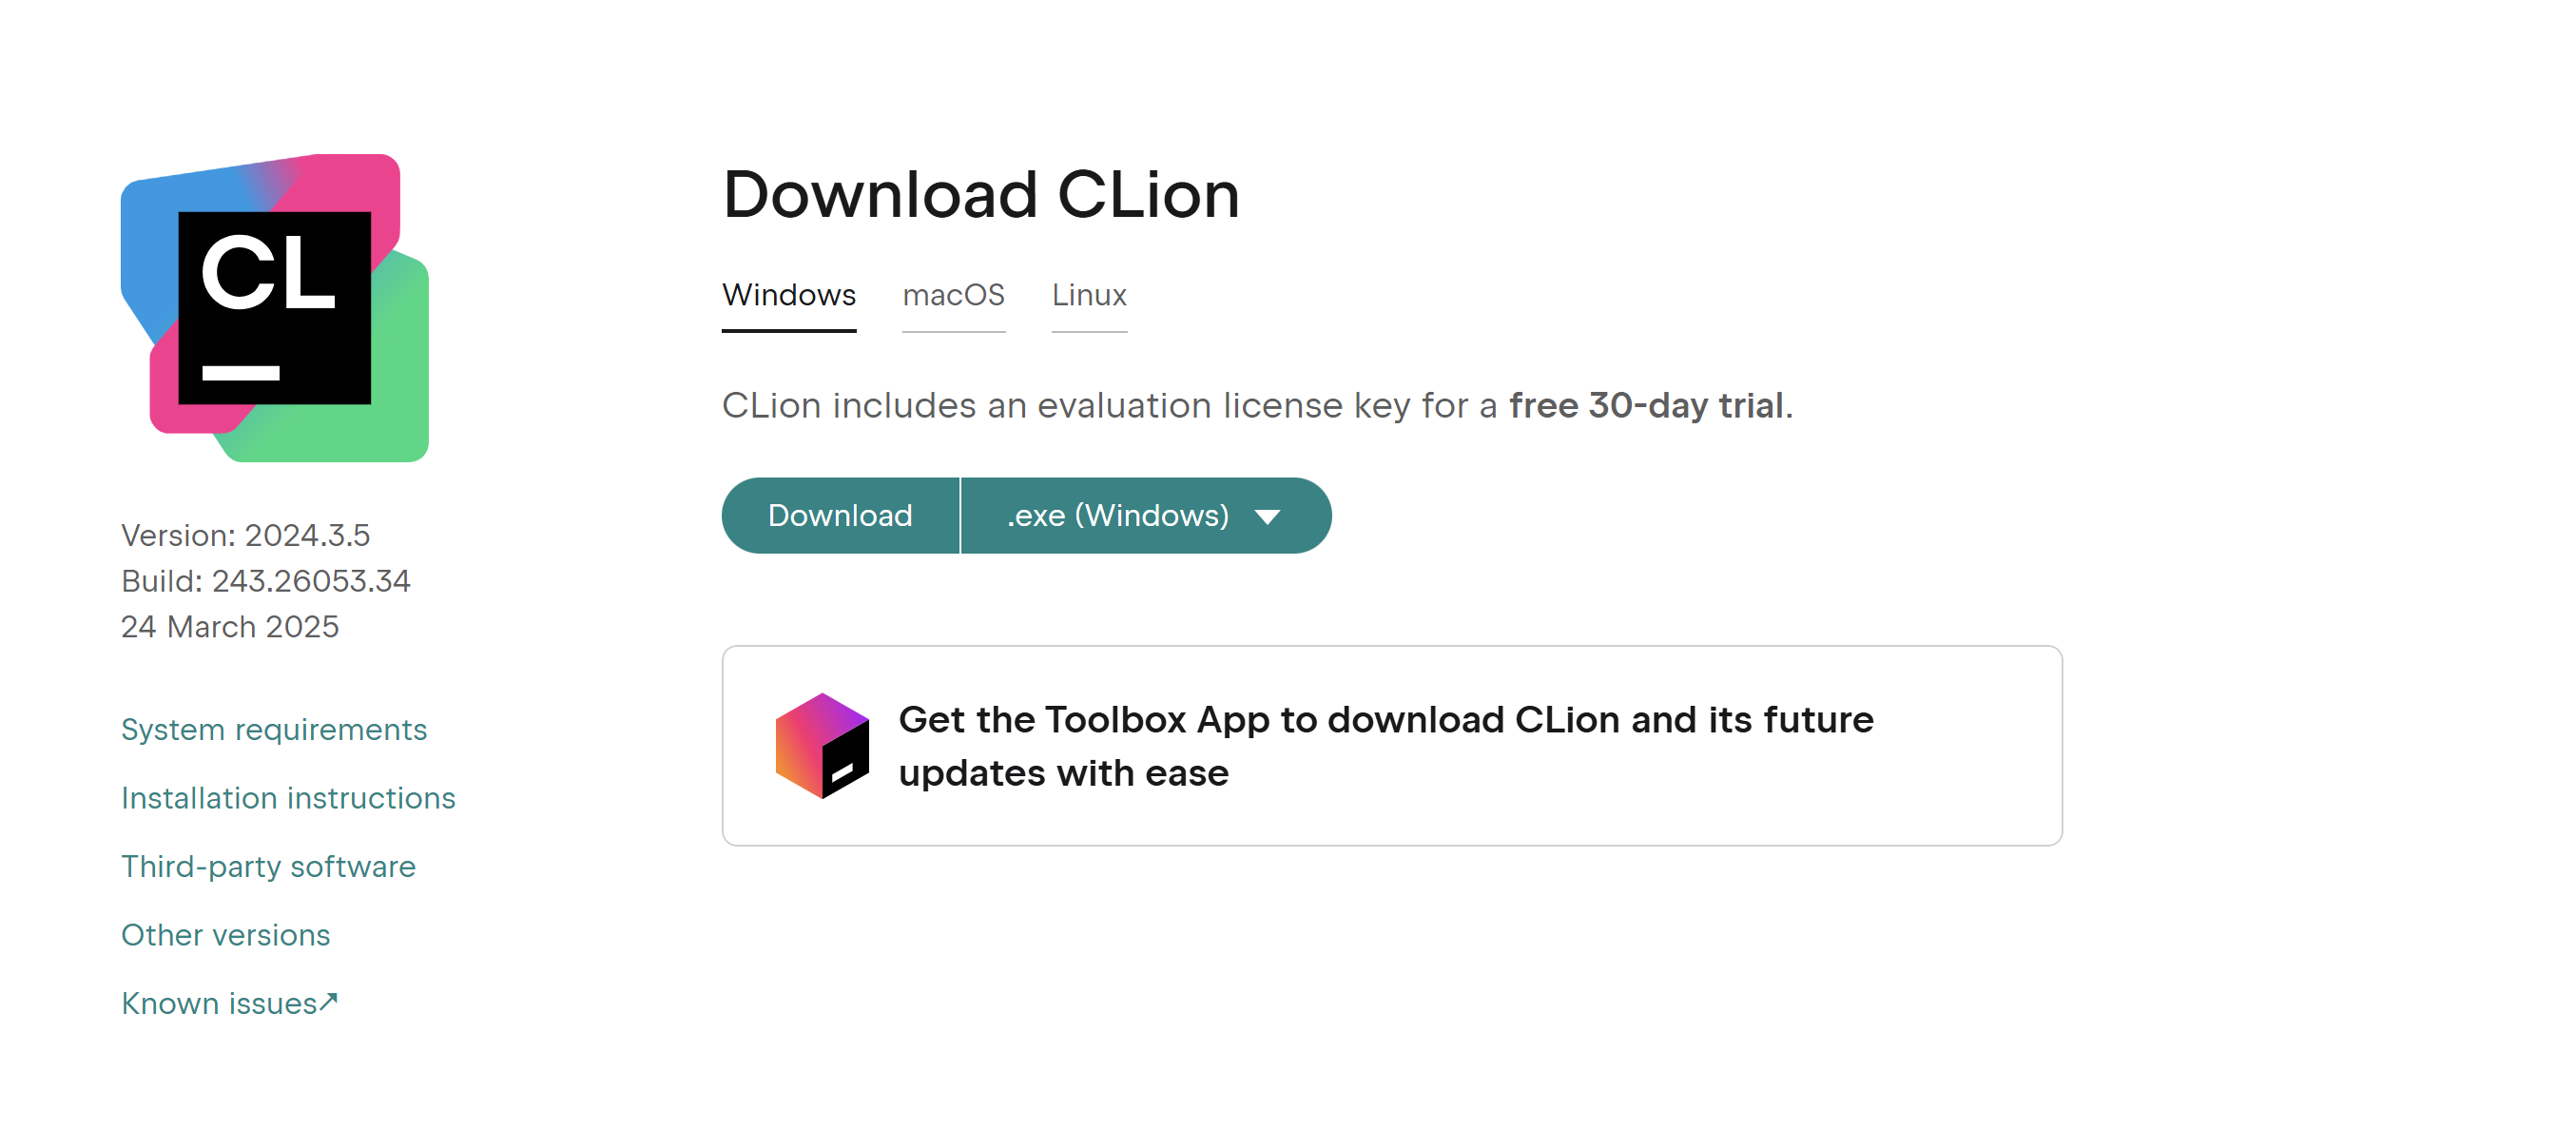Image resolution: width=2576 pixels, height=1131 pixels.
Task: Expand the .exe (Windows) installer dropdown
Action: tap(1146, 516)
